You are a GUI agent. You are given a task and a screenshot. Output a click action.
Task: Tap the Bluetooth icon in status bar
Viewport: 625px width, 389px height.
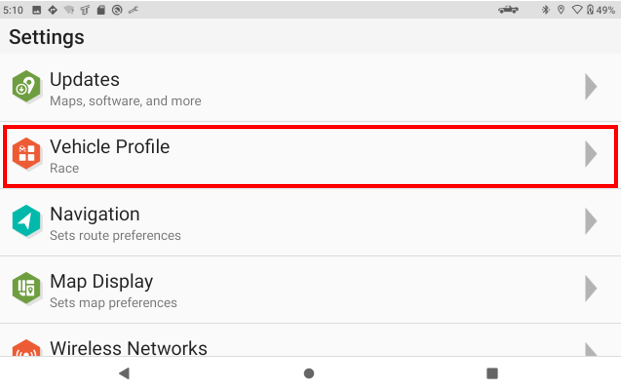[546, 10]
